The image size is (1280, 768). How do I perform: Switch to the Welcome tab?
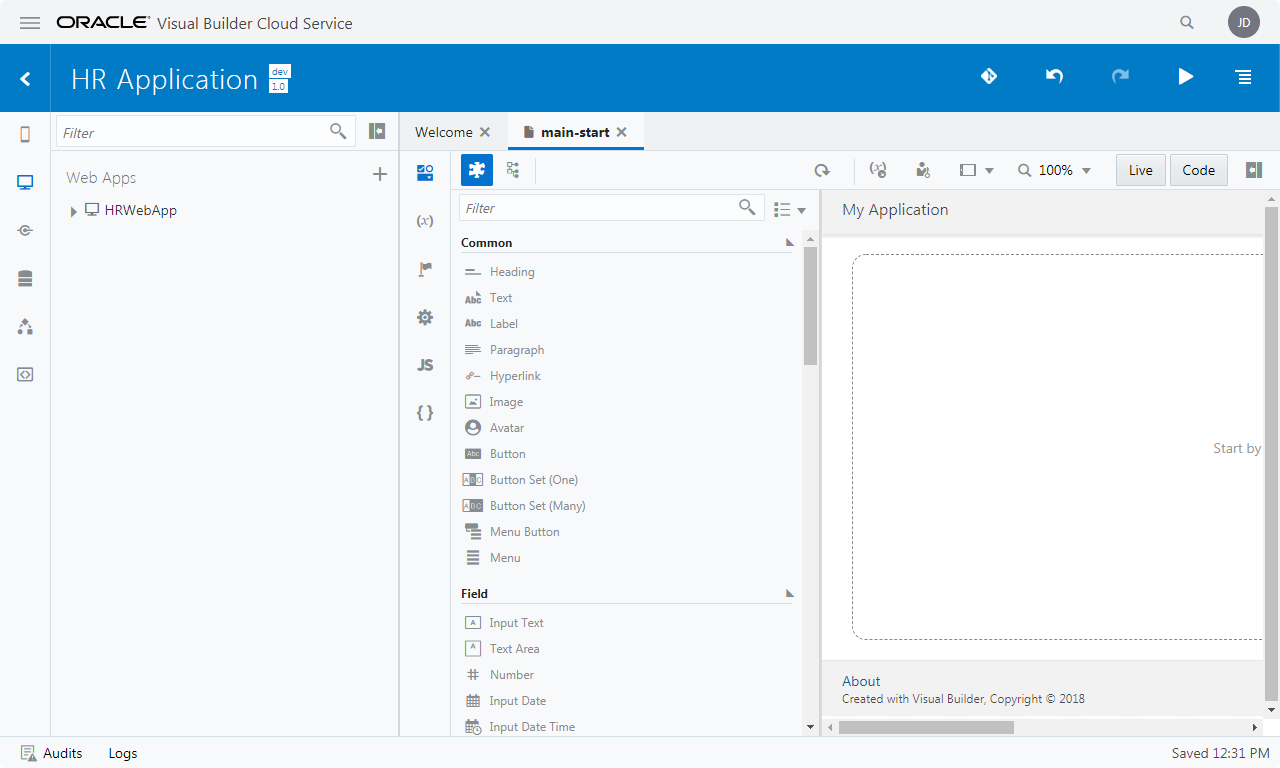[444, 132]
